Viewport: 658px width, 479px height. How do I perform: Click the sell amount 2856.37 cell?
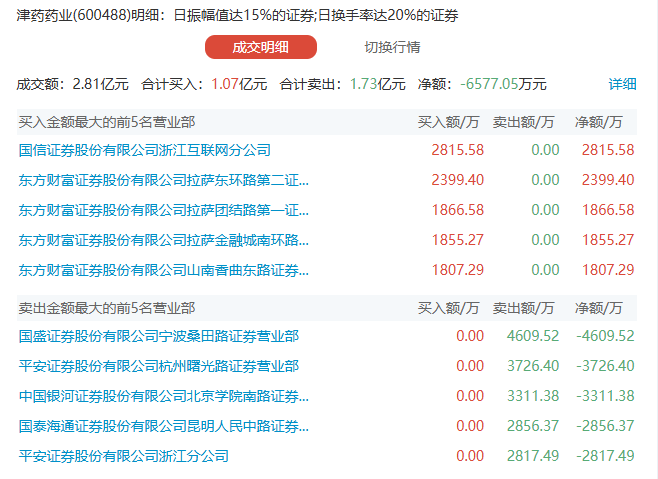tap(533, 426)
